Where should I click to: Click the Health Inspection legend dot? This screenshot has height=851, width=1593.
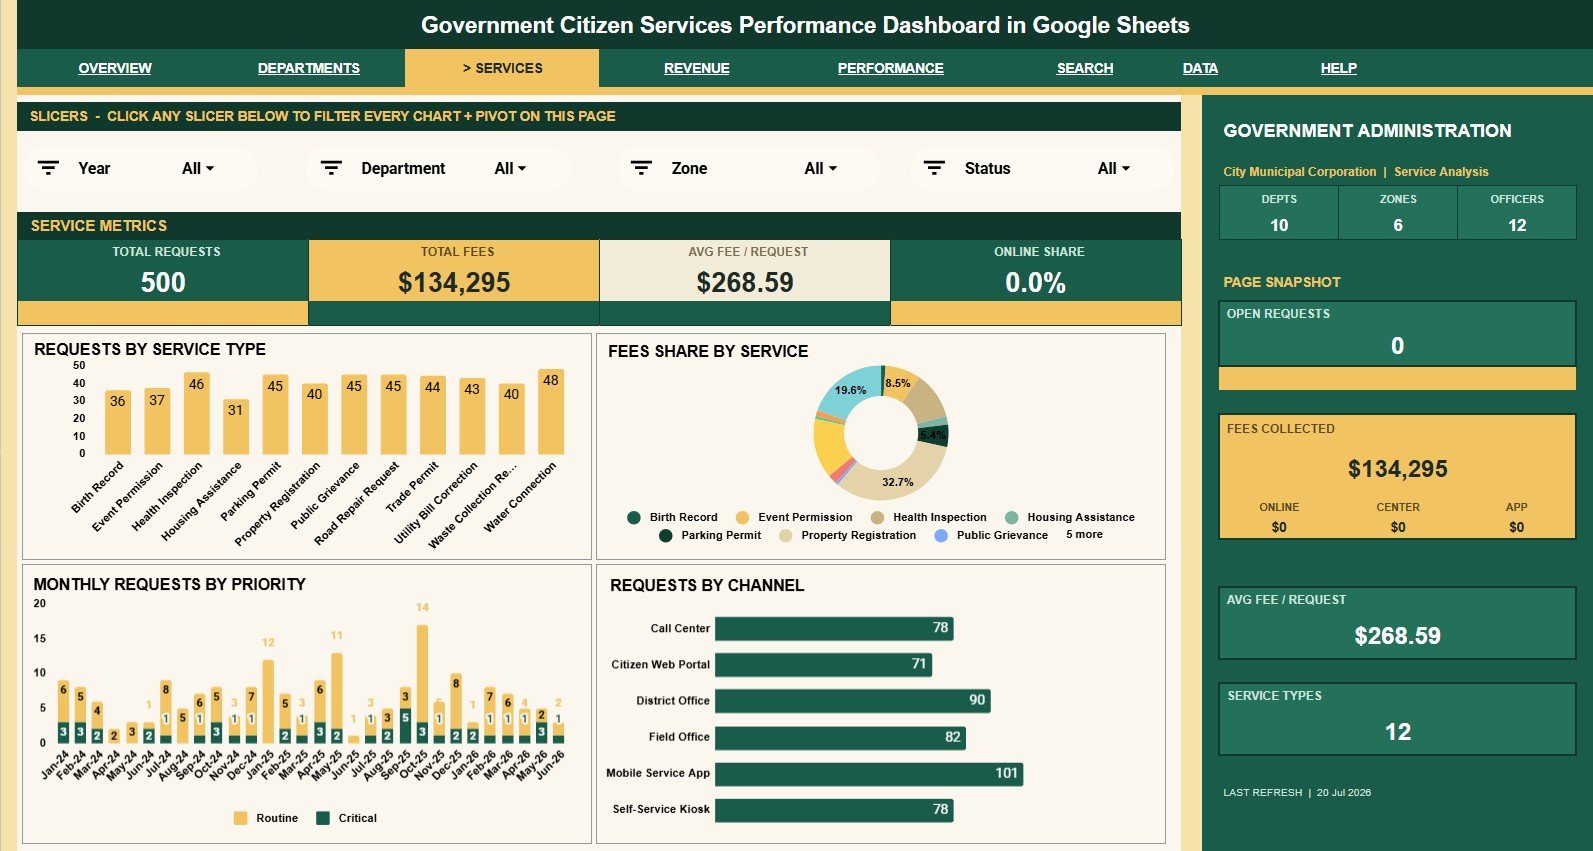pyautogui.click(x=877, y=517)
